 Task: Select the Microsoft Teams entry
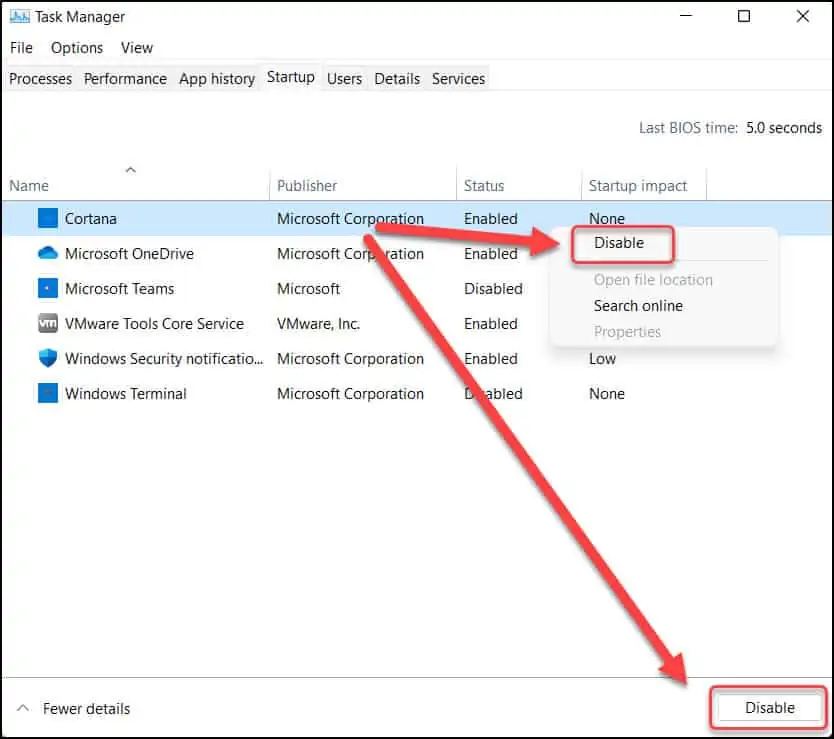point(119,288)
